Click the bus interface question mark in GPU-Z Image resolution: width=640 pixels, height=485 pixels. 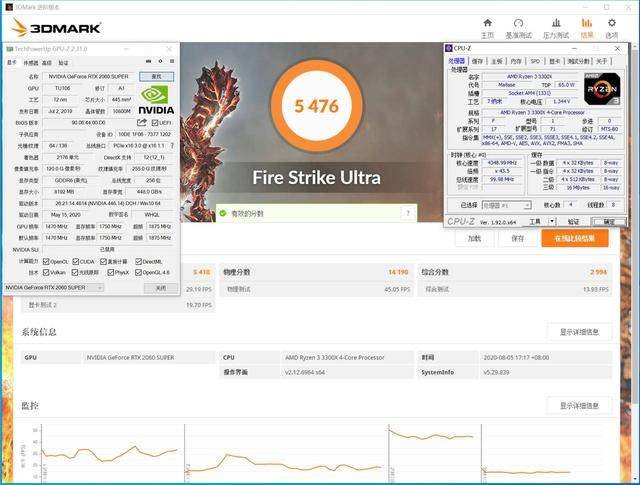[x=172, y=146]
